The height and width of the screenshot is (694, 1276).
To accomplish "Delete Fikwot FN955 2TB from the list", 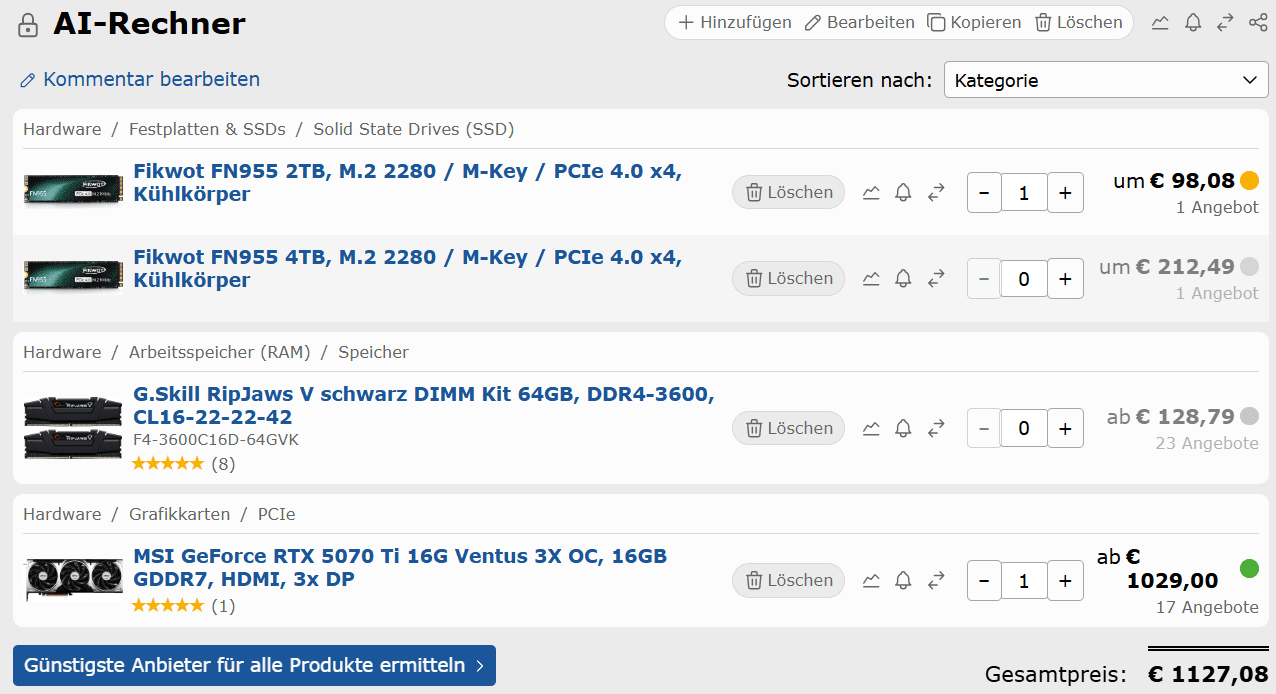I will point(788,193).
